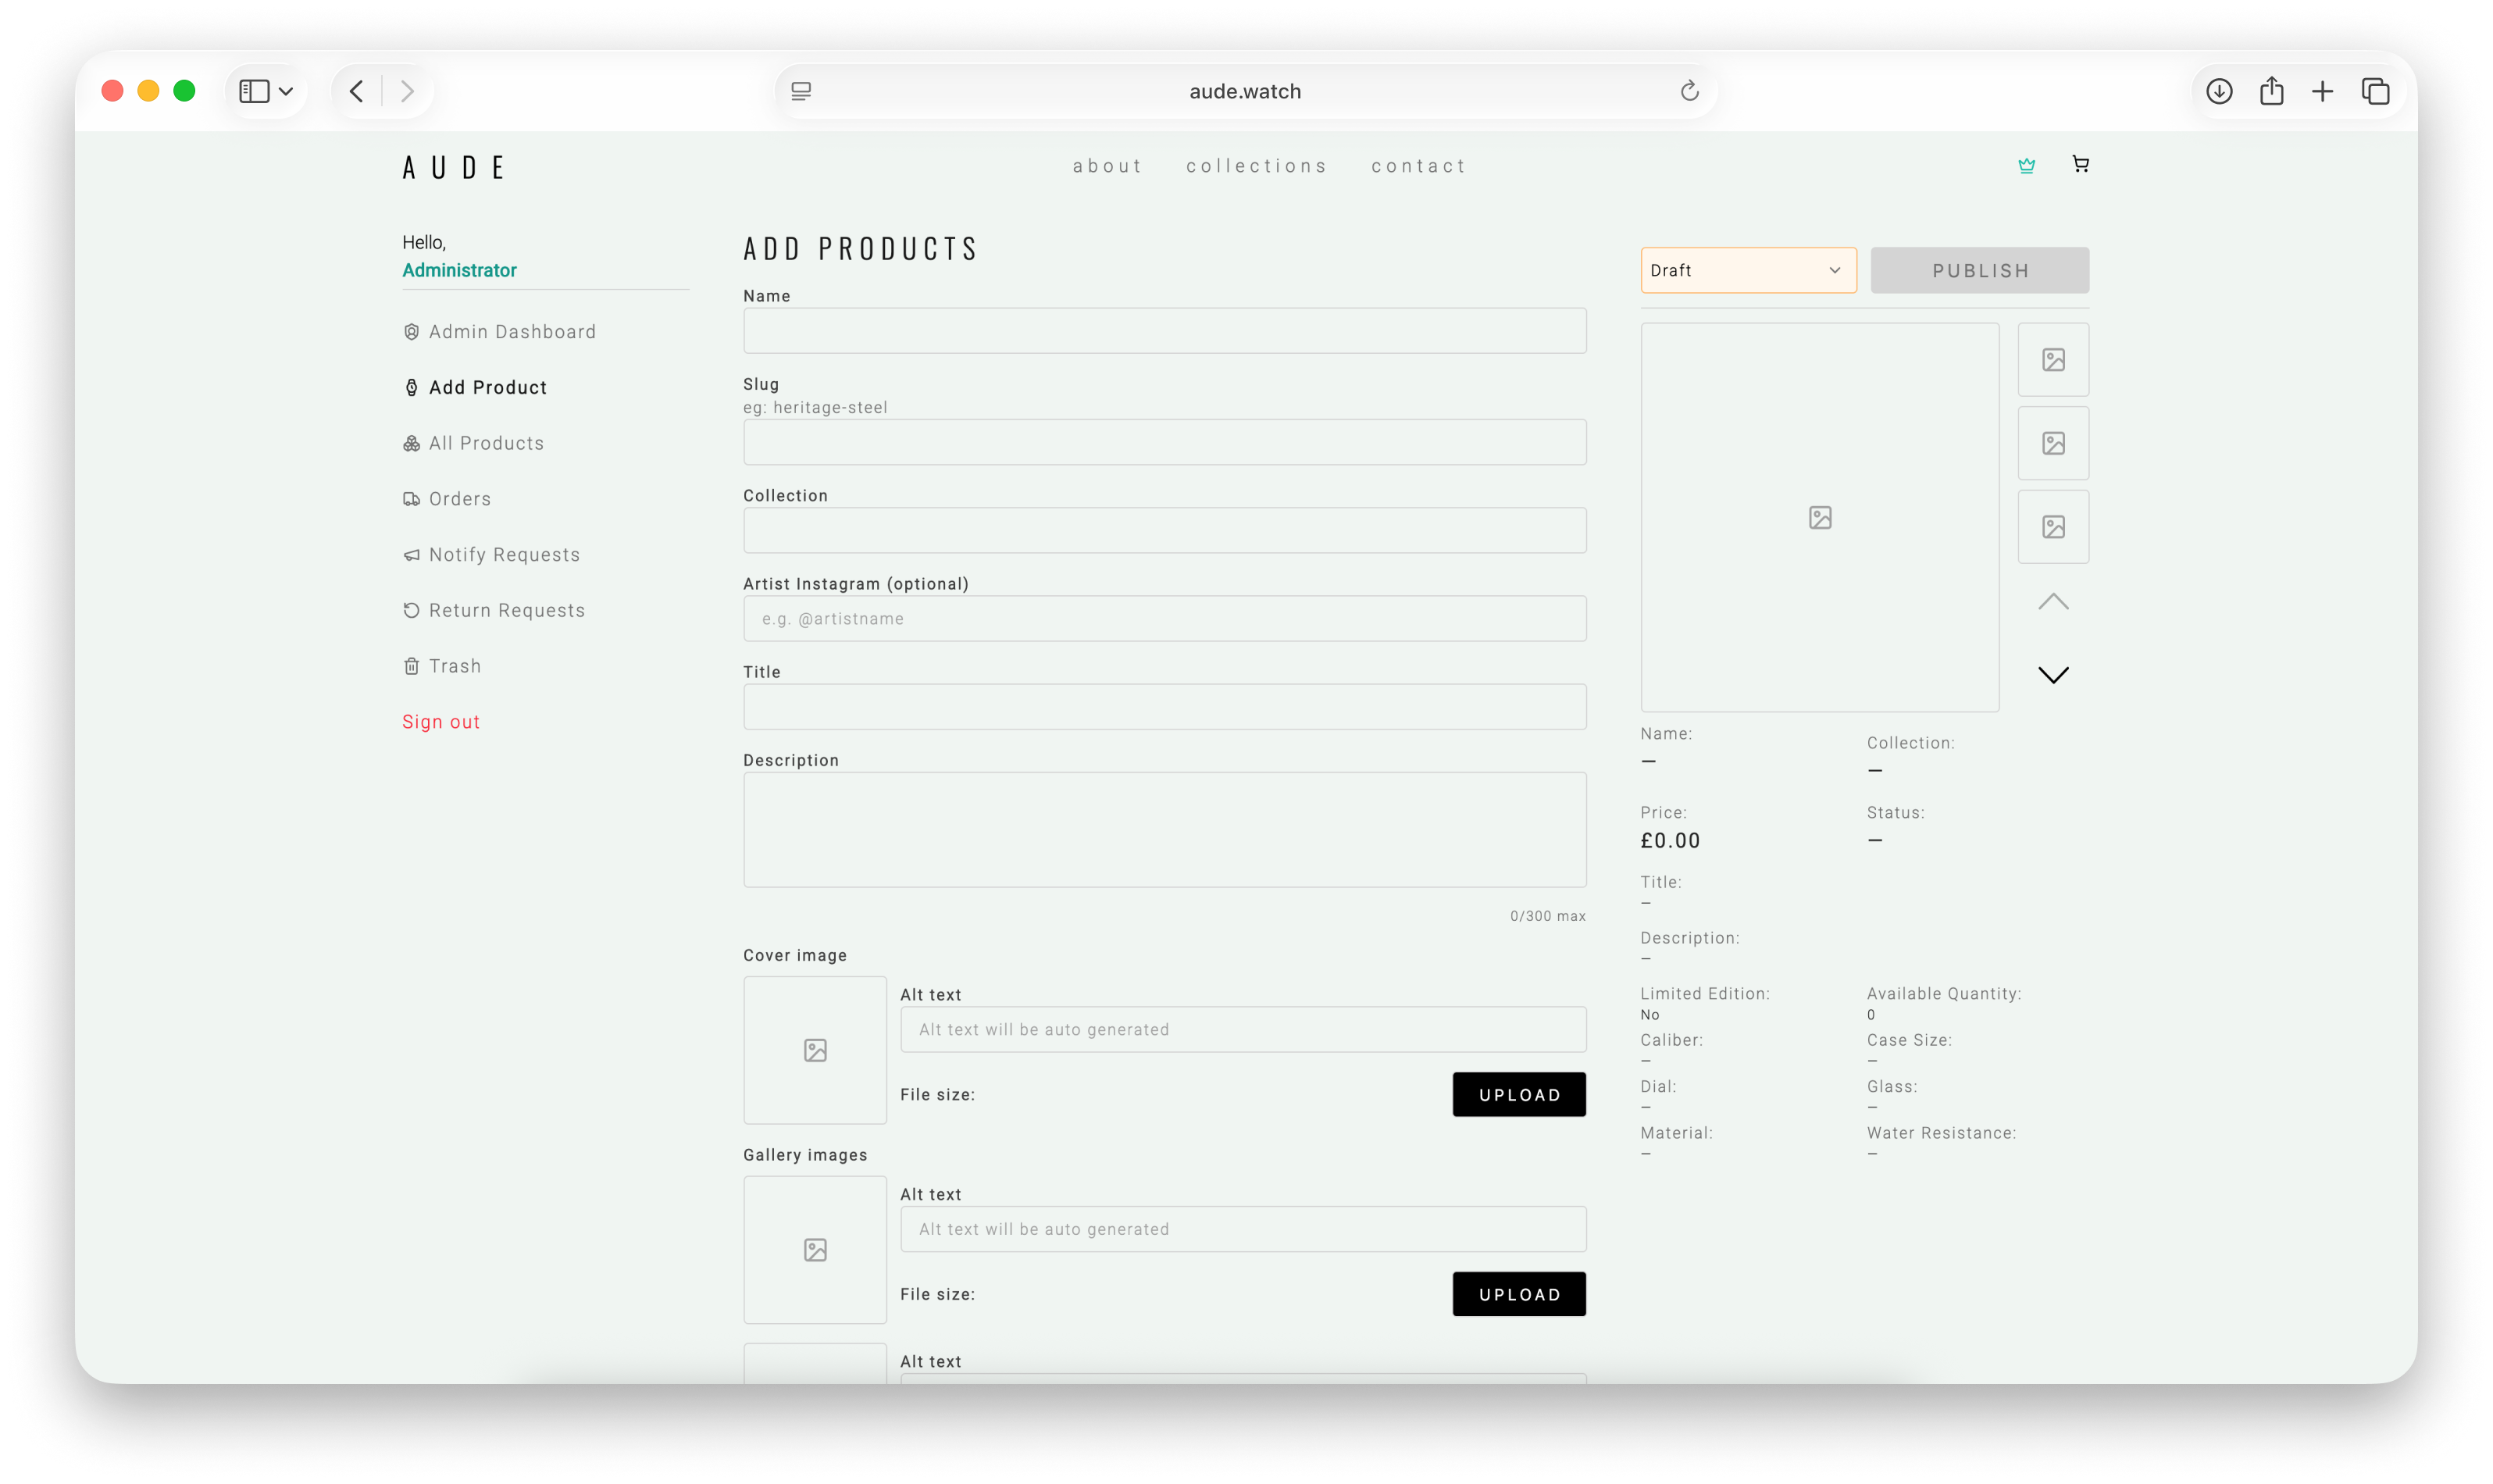Click the teal crown icon in the header
The width and height of the screenshot is (2493, 1484).
(2026, 164)
